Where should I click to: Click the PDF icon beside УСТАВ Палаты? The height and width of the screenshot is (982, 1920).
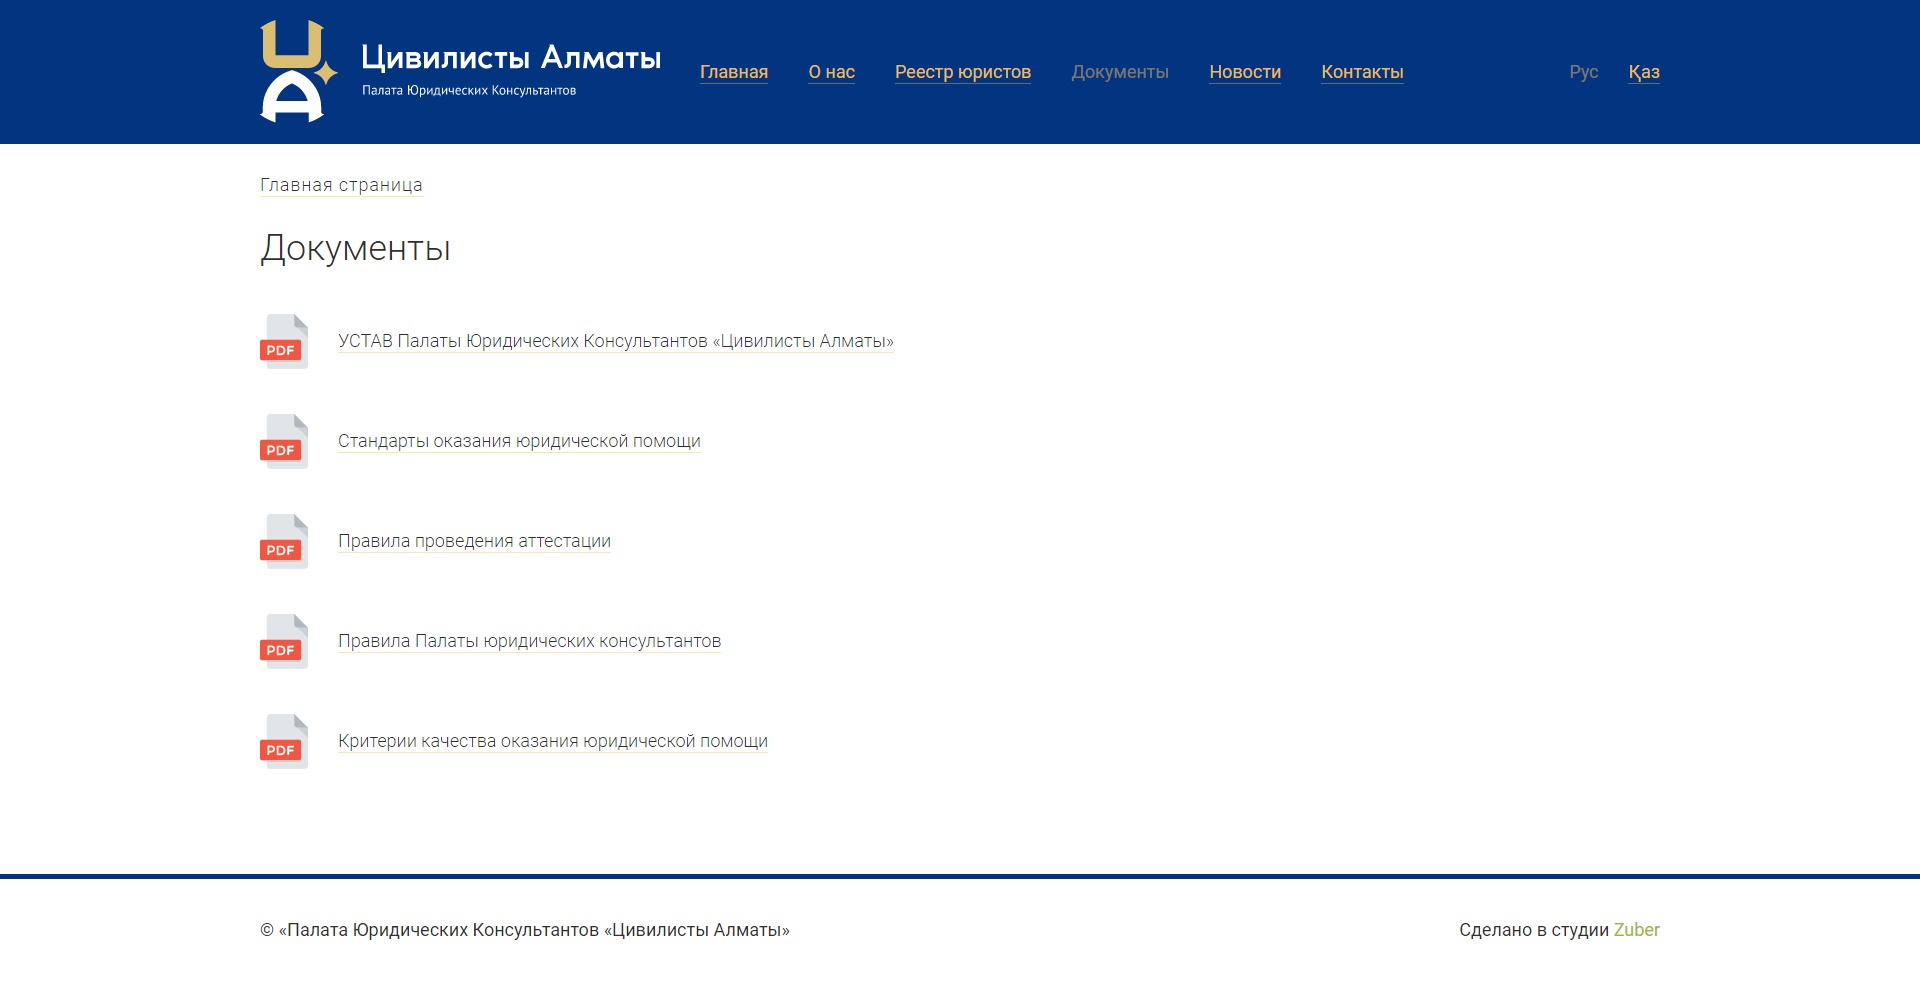coord(284,341)
